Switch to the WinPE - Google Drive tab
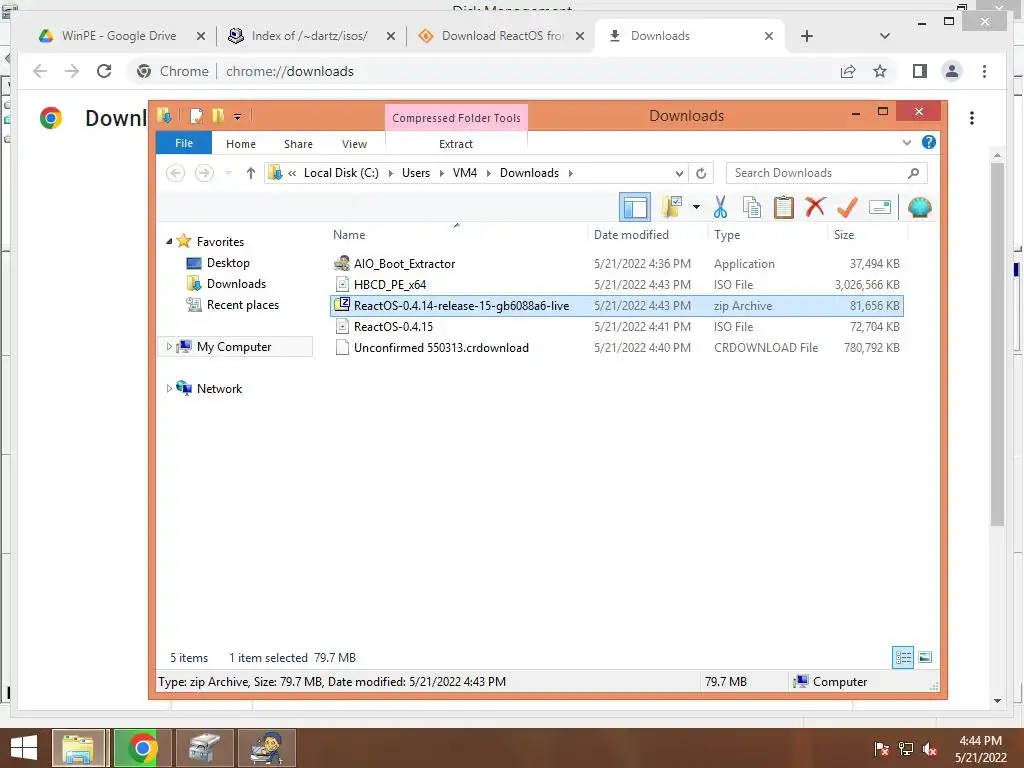Viewport: 1024px width, 768px height. pyautogui.click(x=121, y=36)
